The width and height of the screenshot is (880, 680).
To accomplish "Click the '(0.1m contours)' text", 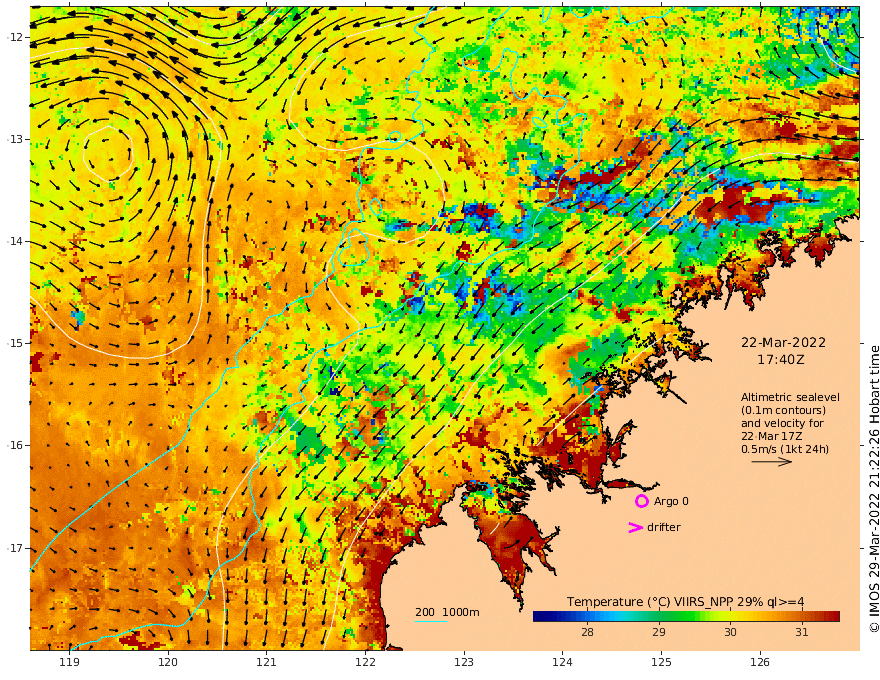I will pyautogui.click(x=783, y=410).
